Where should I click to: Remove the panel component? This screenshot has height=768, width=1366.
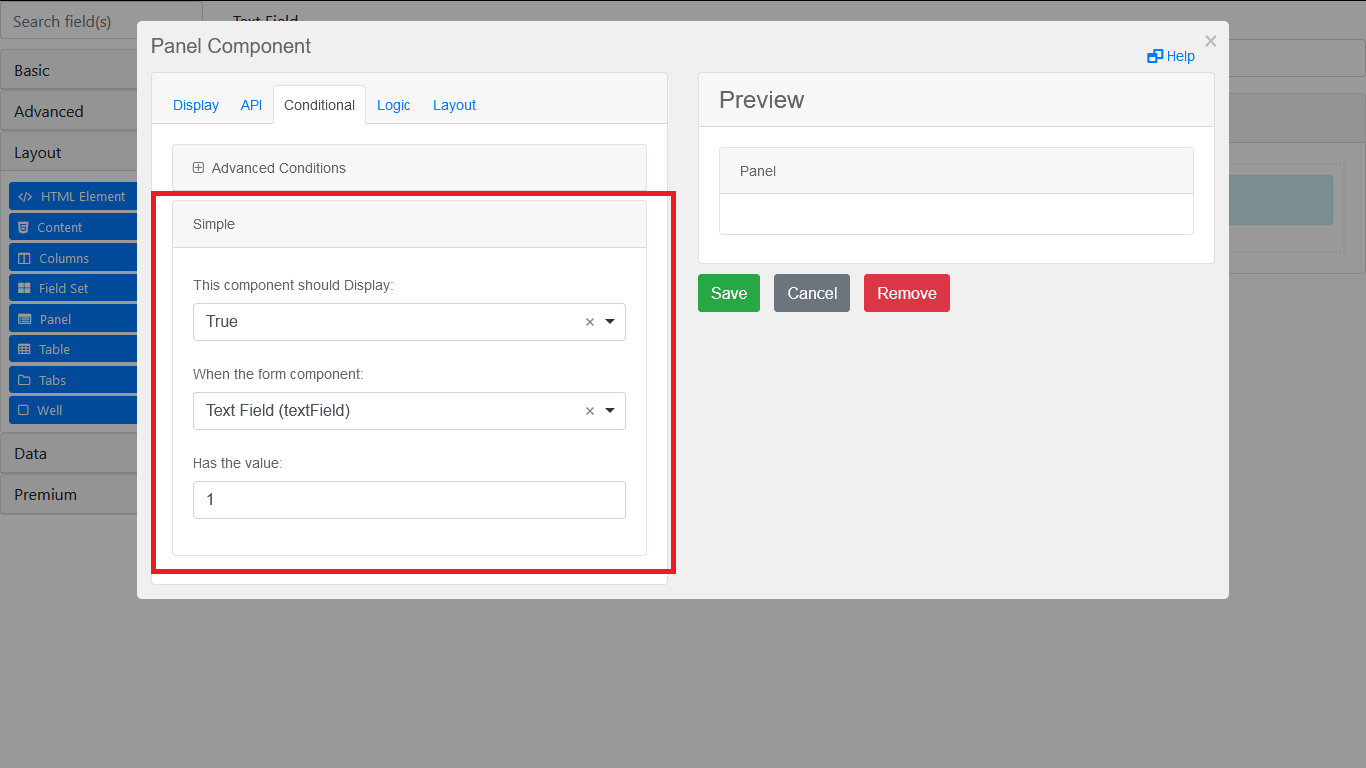click(906, 293)
